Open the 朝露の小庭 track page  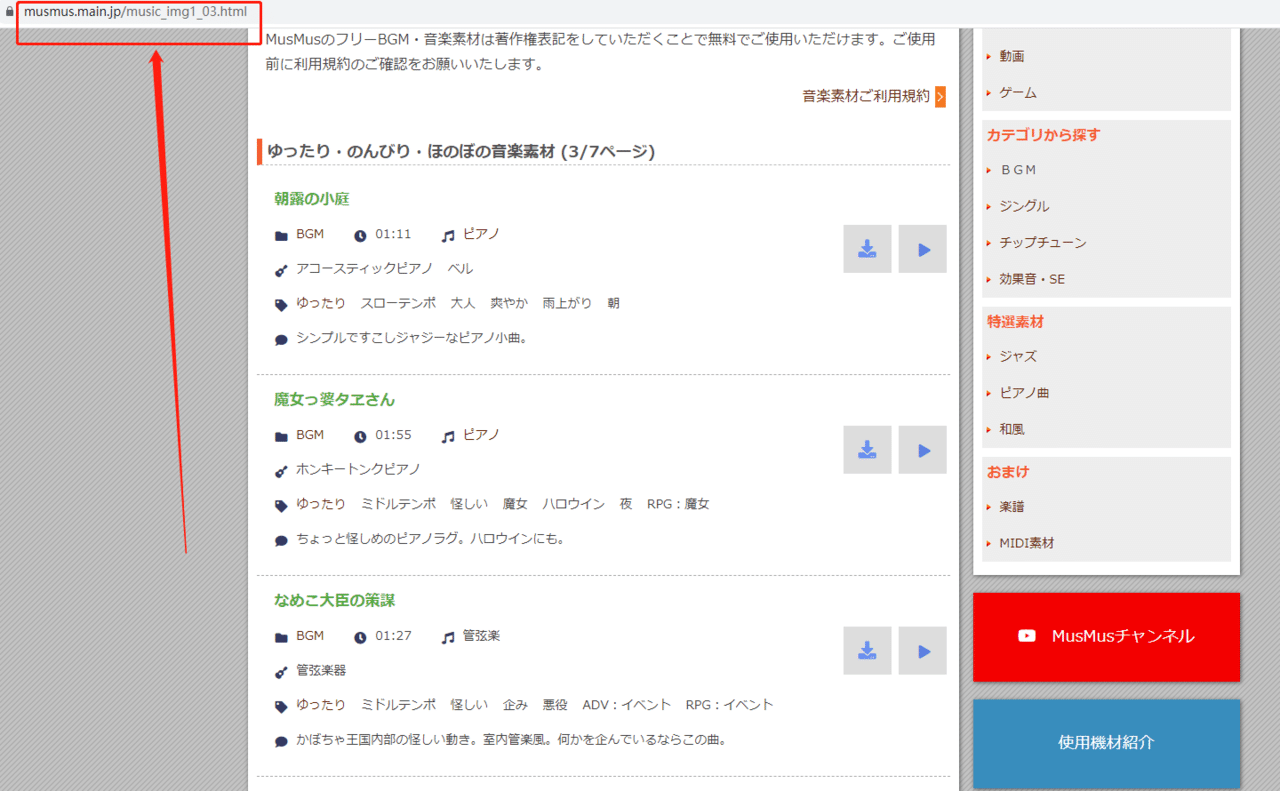[x=311, y=198]
